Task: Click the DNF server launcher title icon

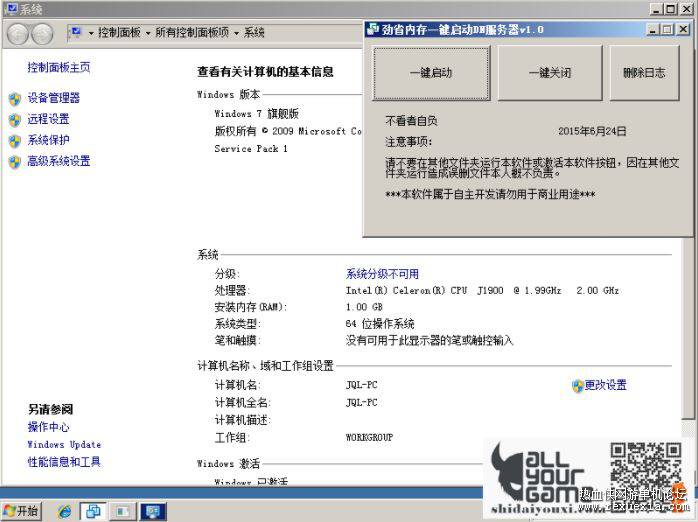Action: pyautogui.click(x=372, y=29)
